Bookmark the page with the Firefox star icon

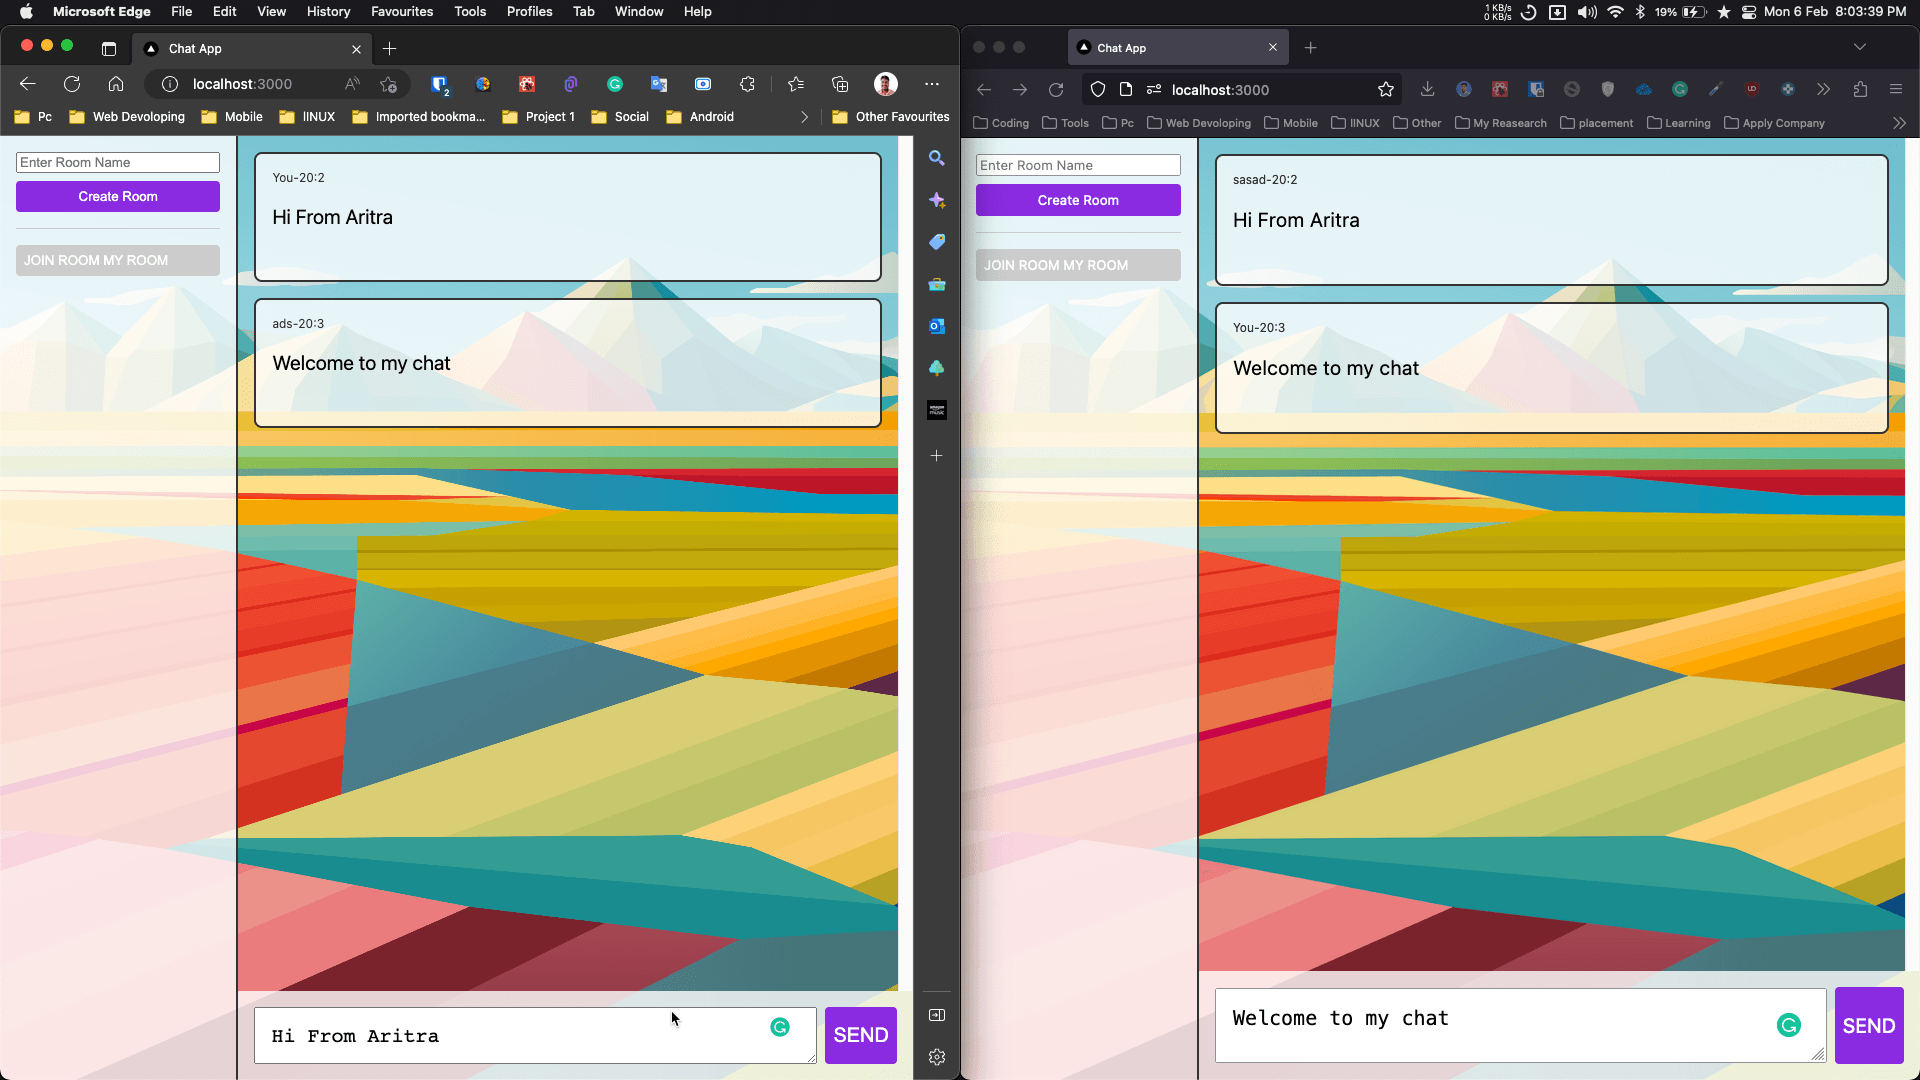(x=1386, y=90)
